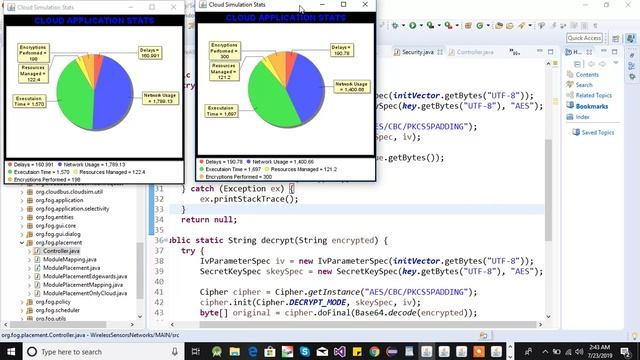The height and width of the screenshot is (360, 640).
Task: Open the Bookmarks link in Help
Action: (x=591, y=106)
